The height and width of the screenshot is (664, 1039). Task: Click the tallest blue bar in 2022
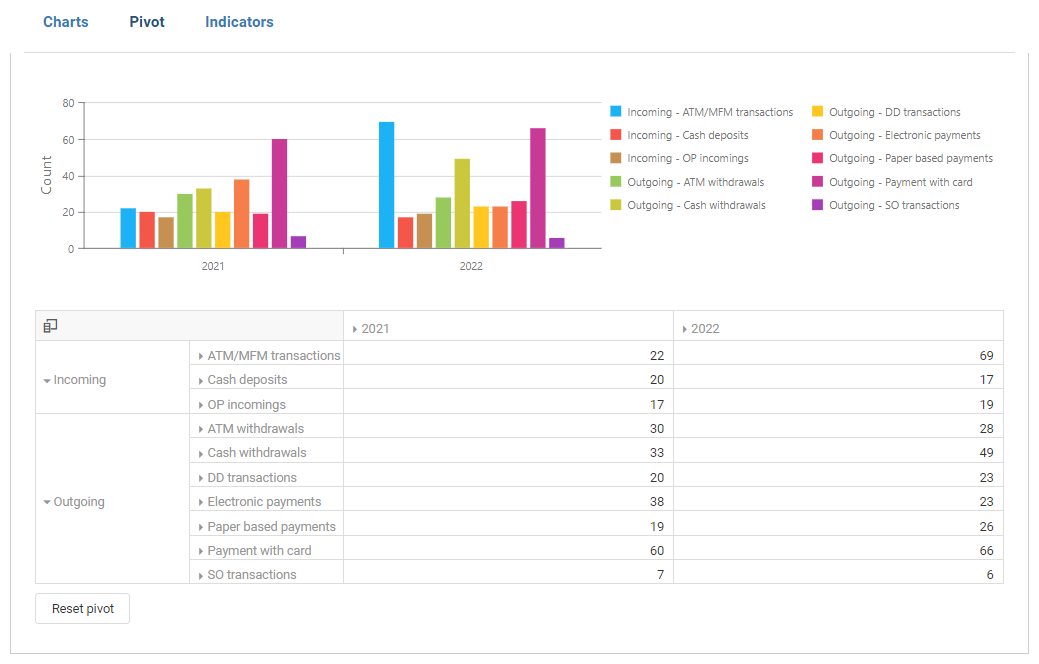(386, 185)
